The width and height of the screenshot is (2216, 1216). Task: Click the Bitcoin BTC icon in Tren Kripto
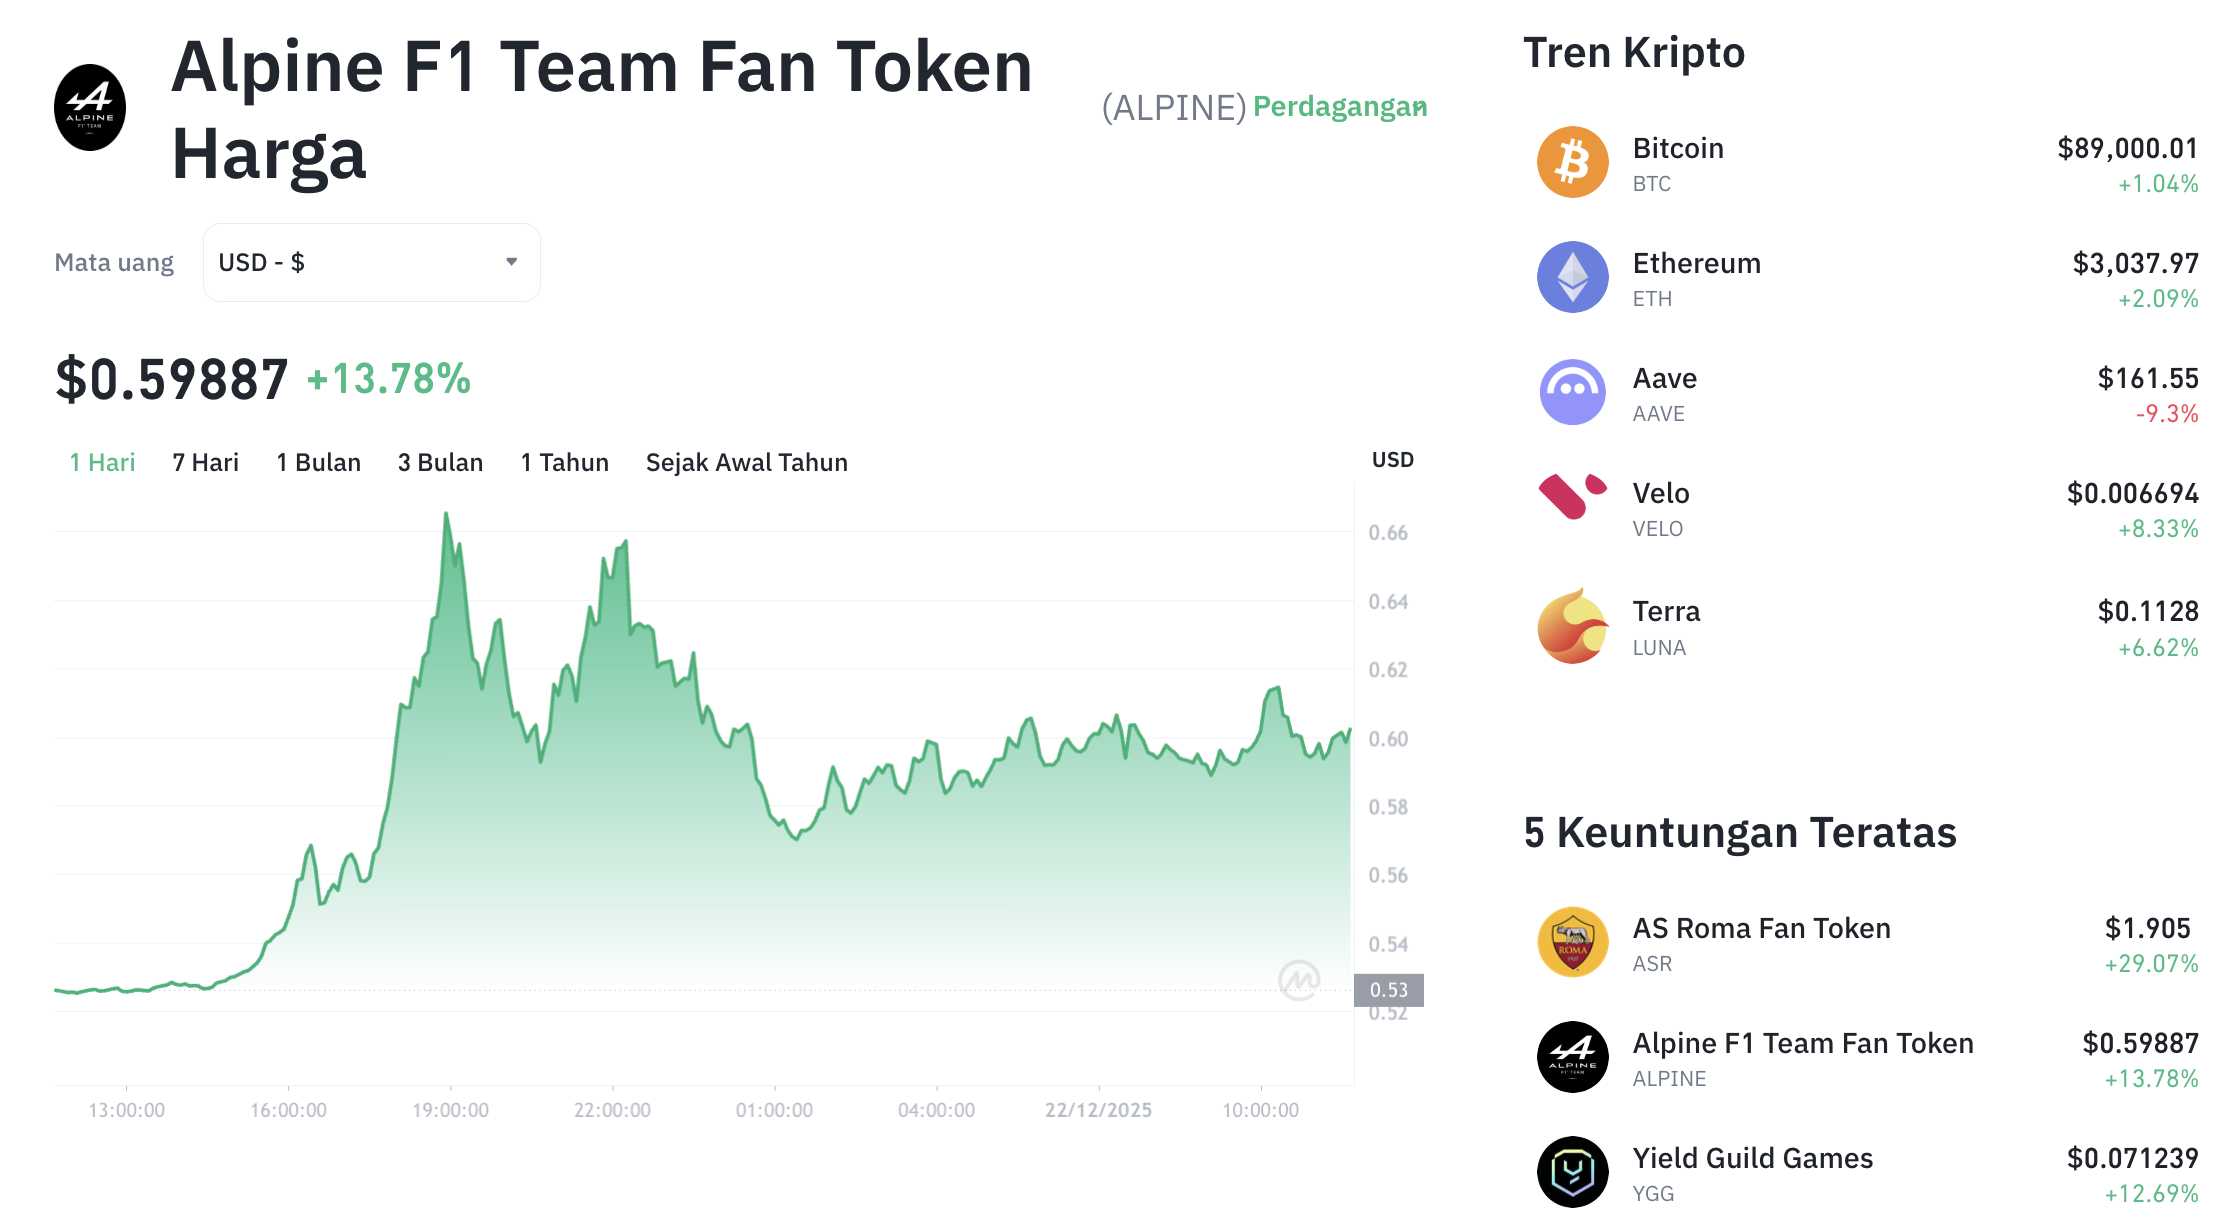tap(1572, 162)
